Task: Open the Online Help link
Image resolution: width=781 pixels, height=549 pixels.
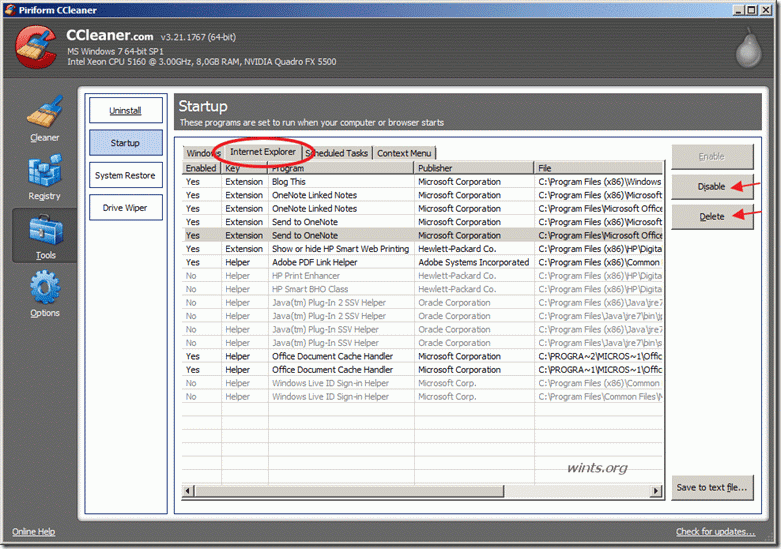Action: (33, 532)
